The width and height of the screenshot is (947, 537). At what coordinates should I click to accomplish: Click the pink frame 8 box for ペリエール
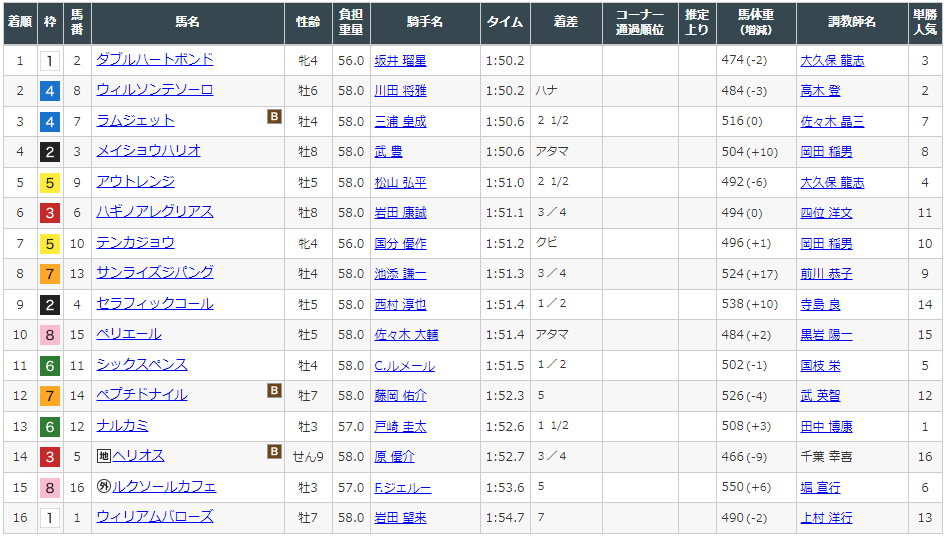pos(50,335)
